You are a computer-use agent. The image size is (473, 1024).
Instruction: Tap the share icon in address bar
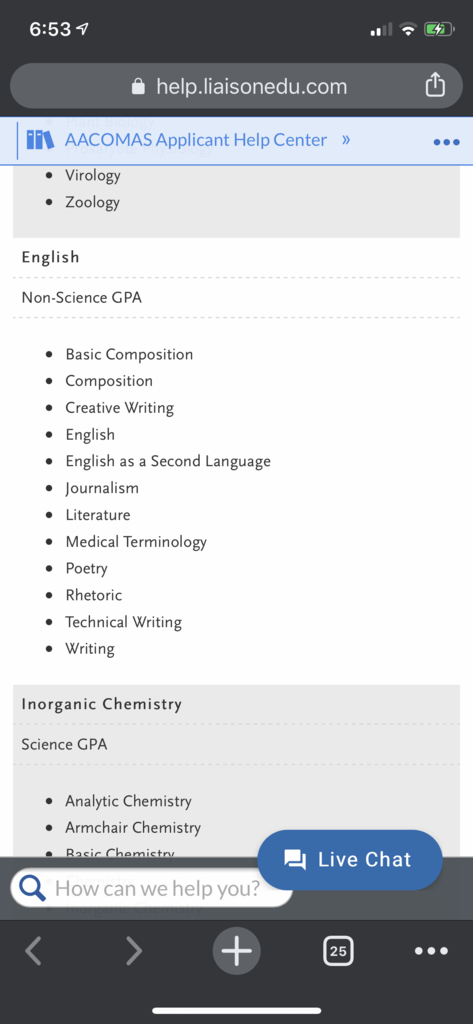[x=435, y=85]
